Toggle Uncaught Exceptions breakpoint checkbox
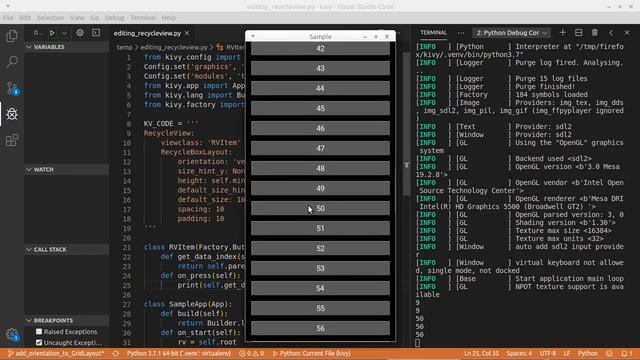Viewport: 640px width, 360px height. point(39,342)
